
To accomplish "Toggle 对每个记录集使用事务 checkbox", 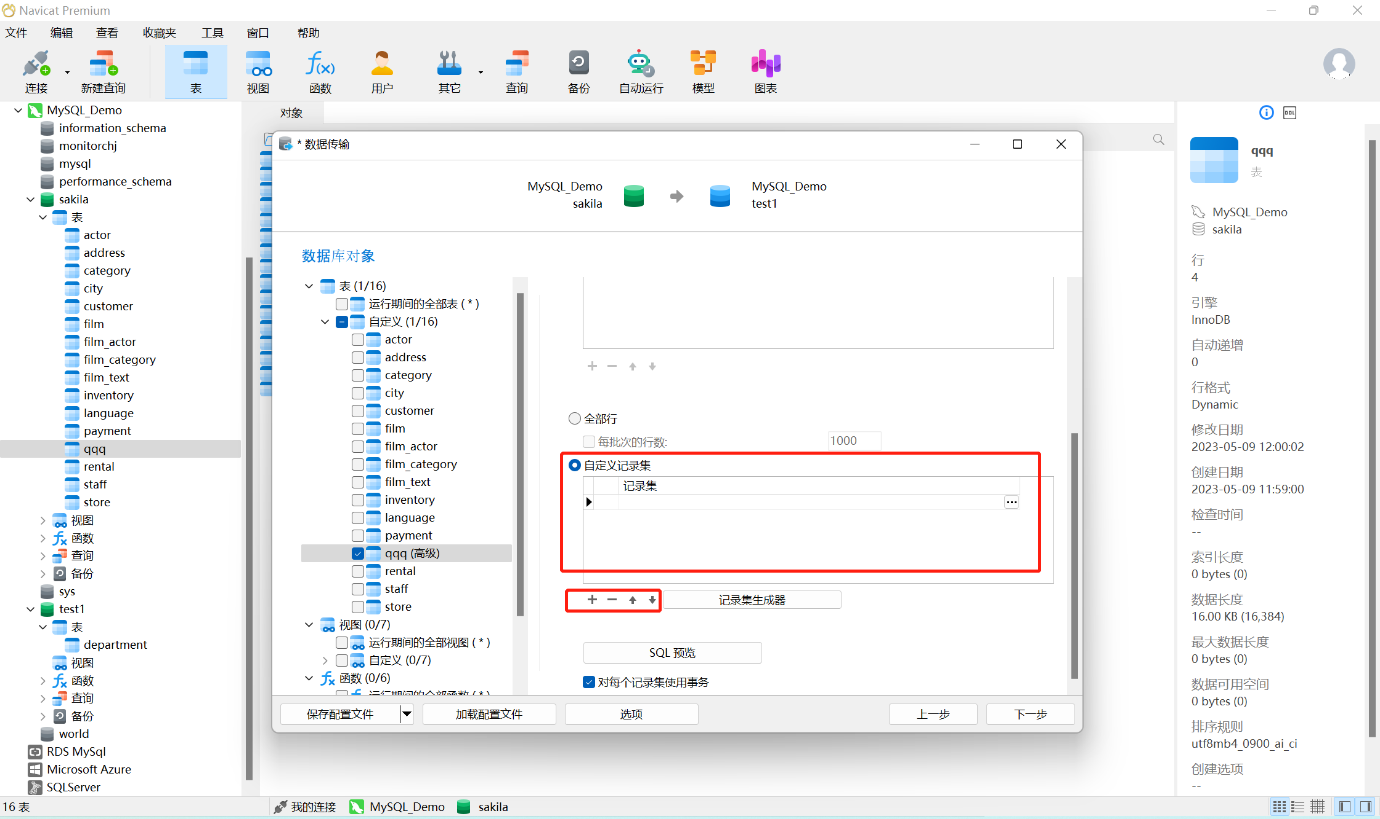I will pyautogui.click(x=589, y=682).
